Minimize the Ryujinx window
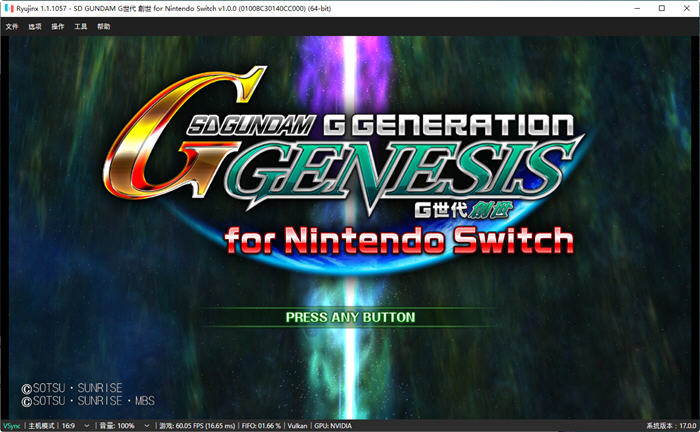Viewport: 700px width, 432px height. (x=638, y=8)
